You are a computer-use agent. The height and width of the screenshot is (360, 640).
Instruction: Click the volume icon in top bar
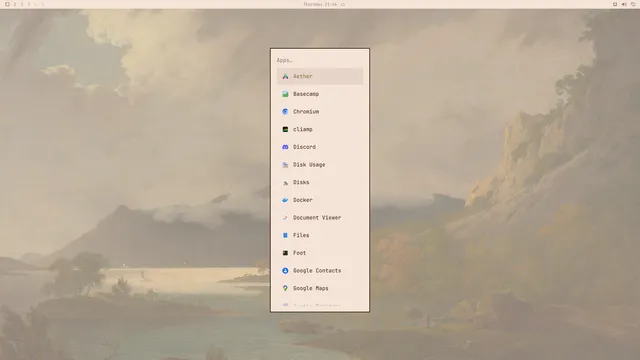point(624,4)
